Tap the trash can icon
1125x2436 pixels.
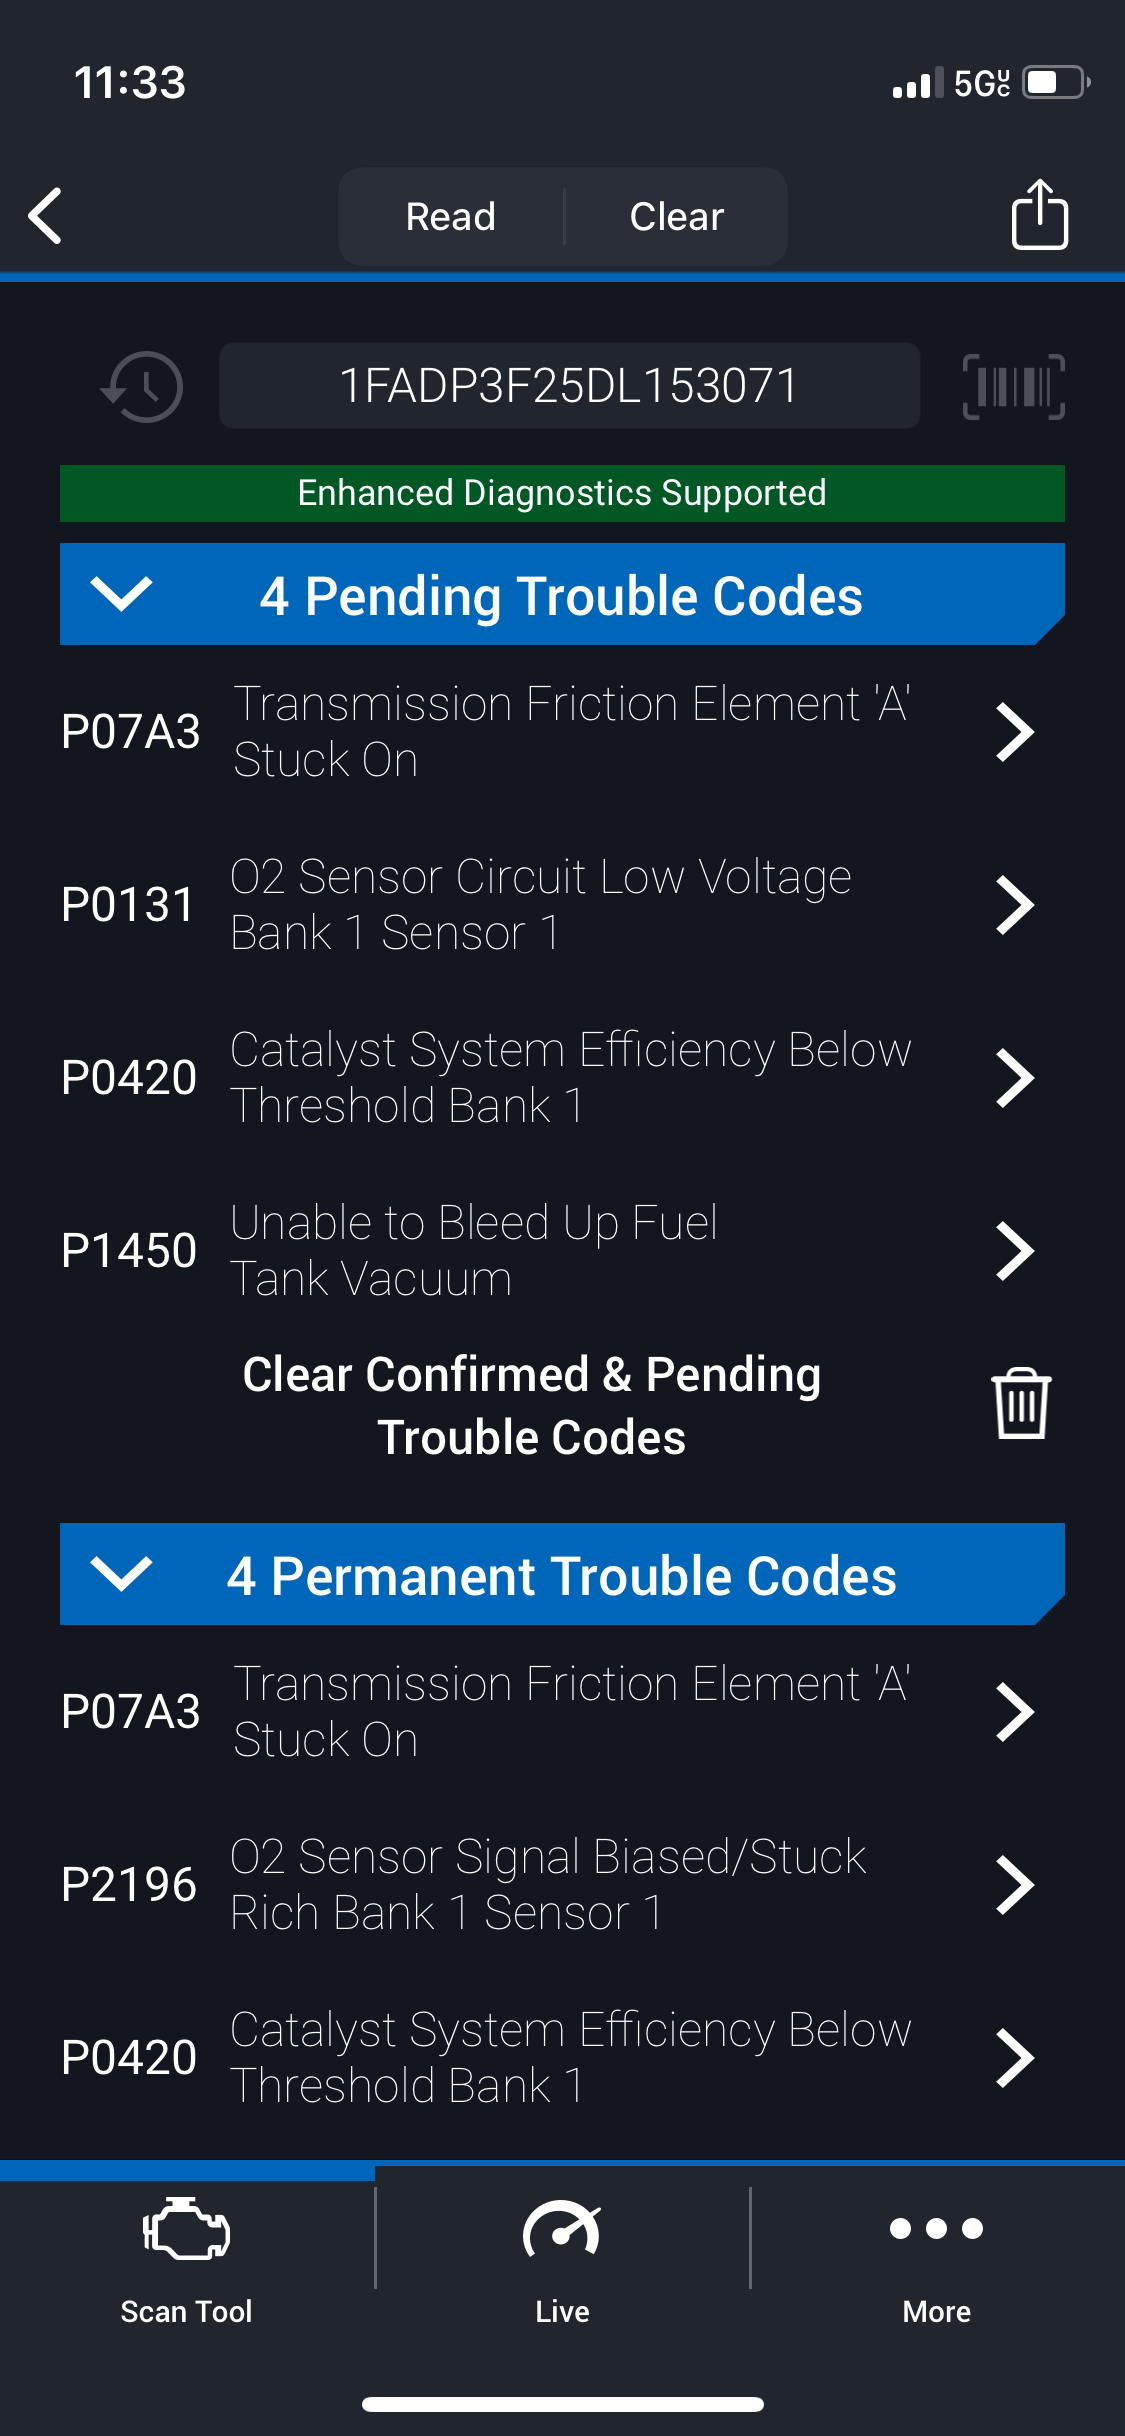pos(1020,1404)
